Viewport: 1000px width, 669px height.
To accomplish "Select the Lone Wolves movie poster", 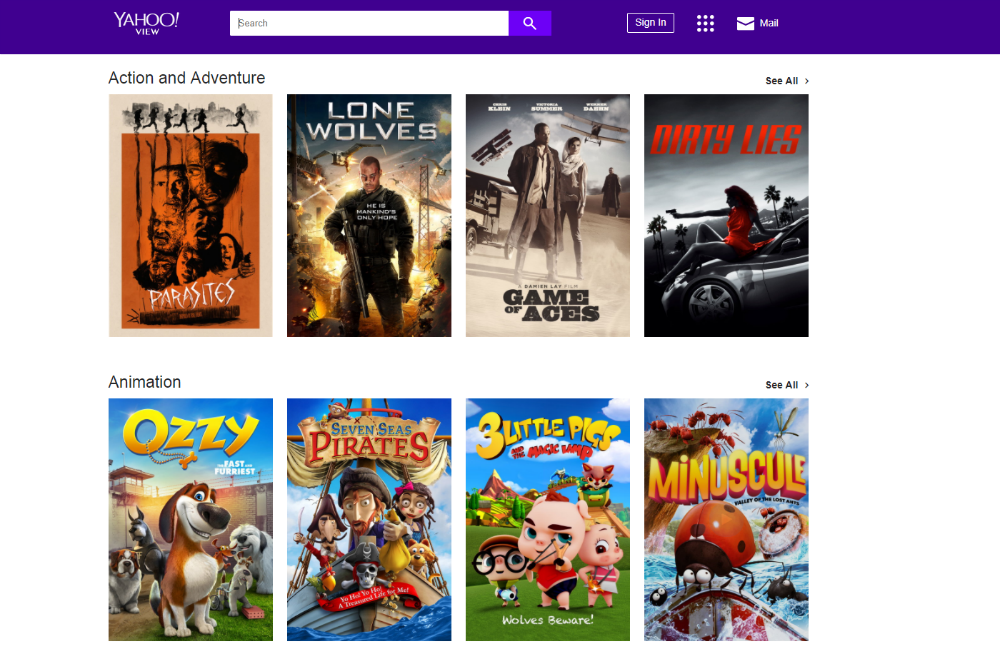I will coord(369,215).
